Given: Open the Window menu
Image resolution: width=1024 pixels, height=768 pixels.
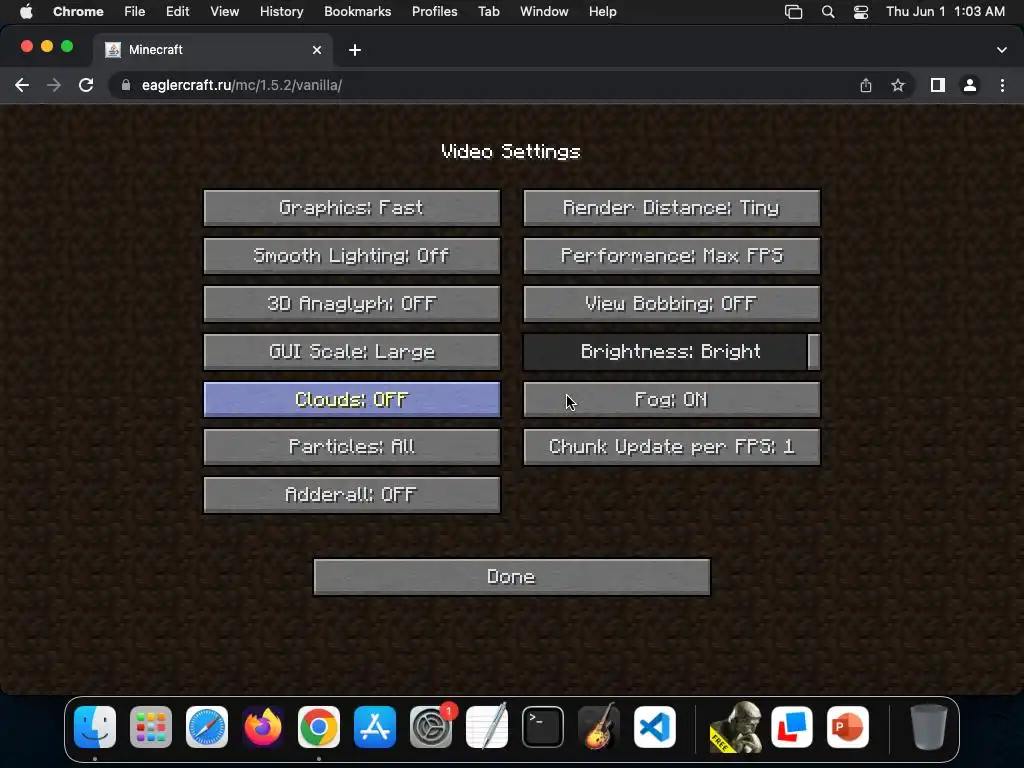Looking at the screenshot, I should pyautogui.click(x=544, y=12).
